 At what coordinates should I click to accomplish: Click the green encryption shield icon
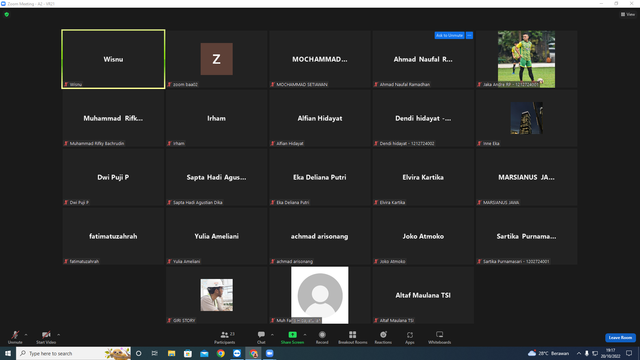click(7, 14)
